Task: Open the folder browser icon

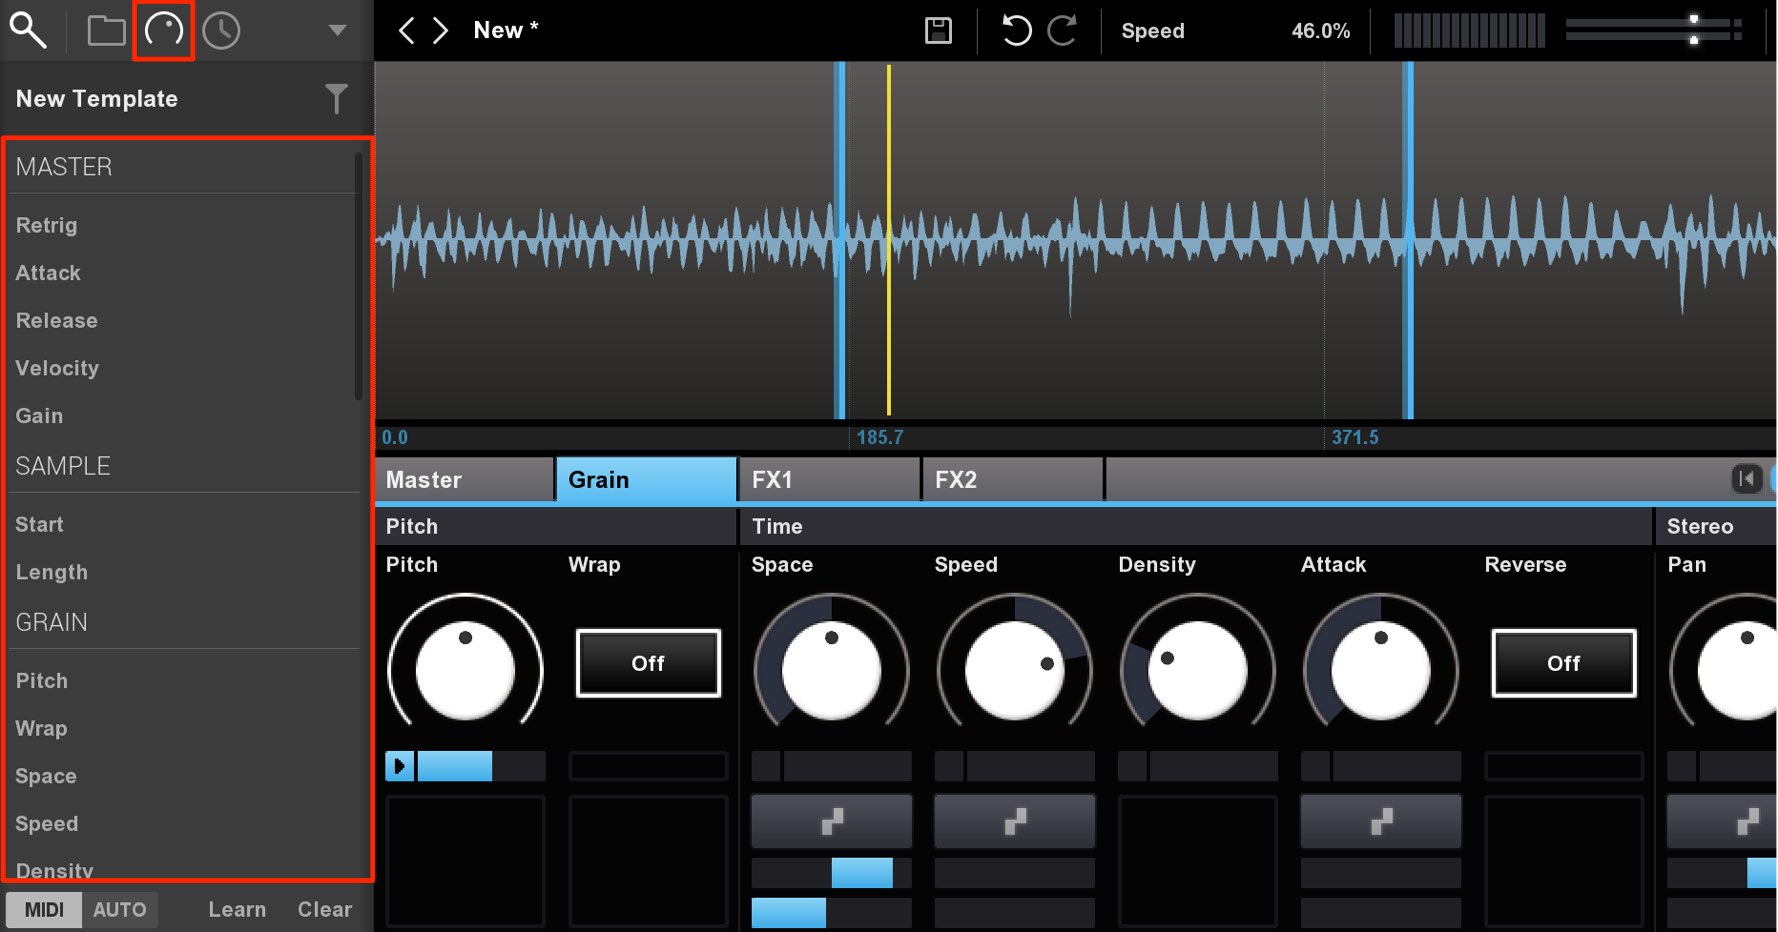Action: (x=105, y=30)
